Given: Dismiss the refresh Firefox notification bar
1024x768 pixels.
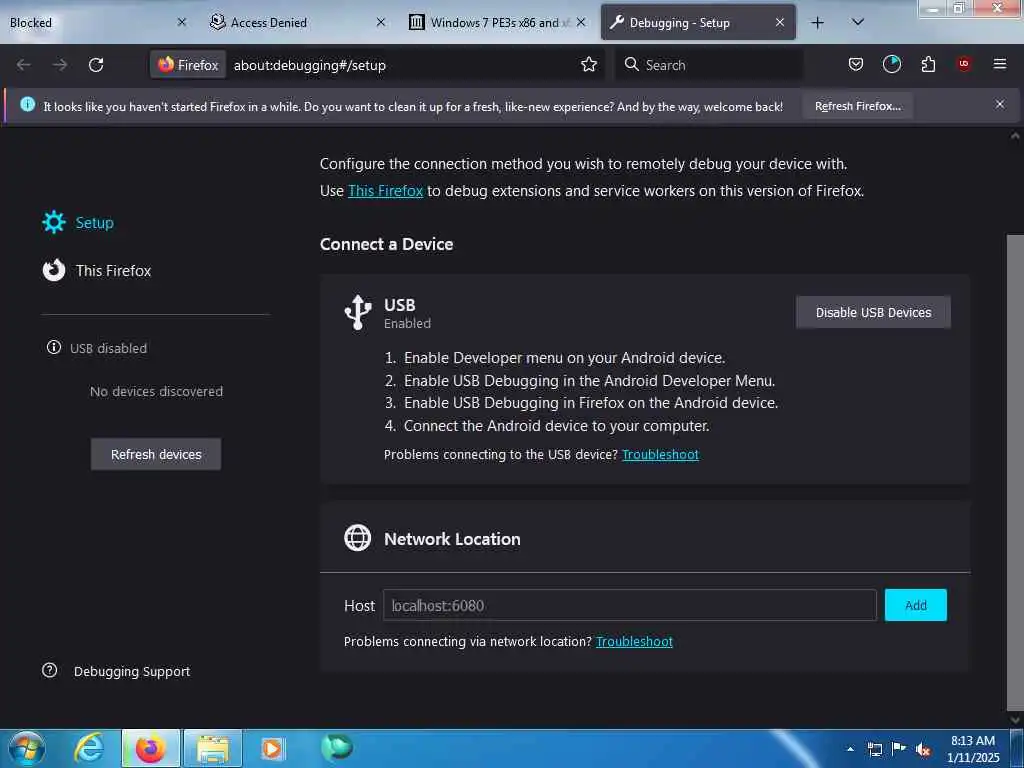Looking at the screenshot, I should [x=1000, y=104].
